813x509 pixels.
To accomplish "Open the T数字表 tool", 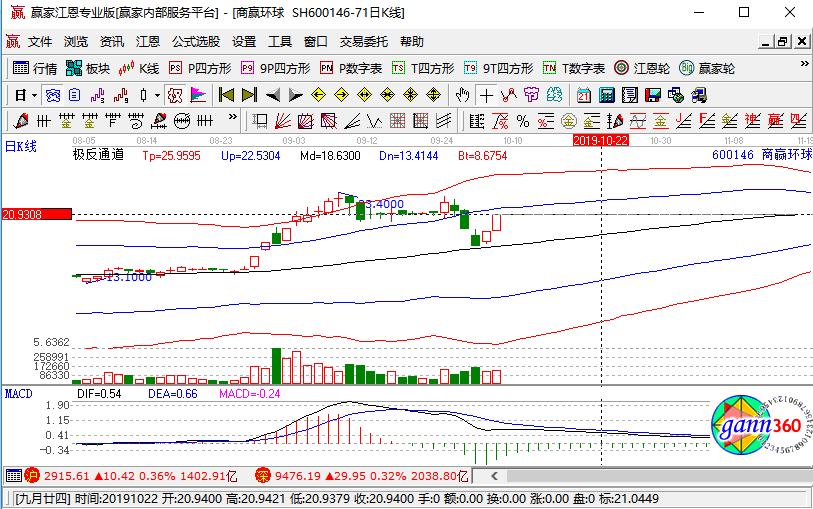I will 574,68.
